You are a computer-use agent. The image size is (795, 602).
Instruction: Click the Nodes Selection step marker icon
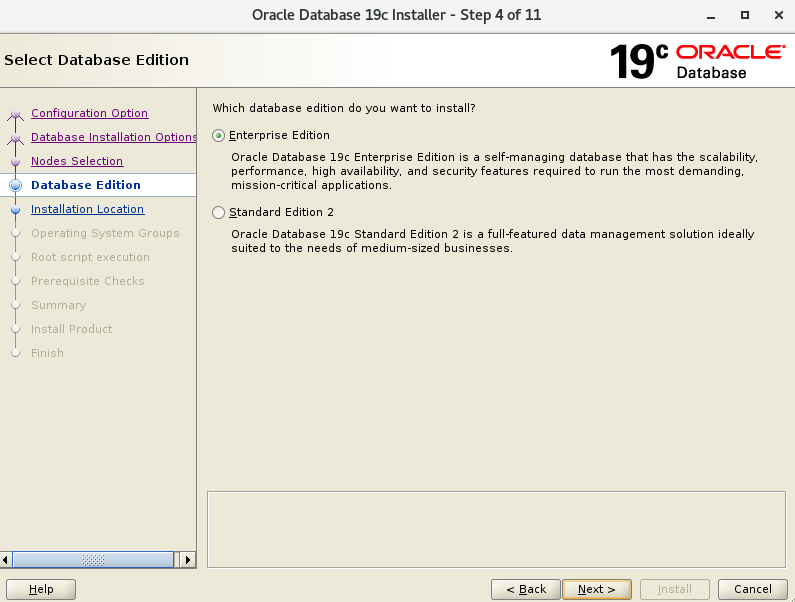16,161
